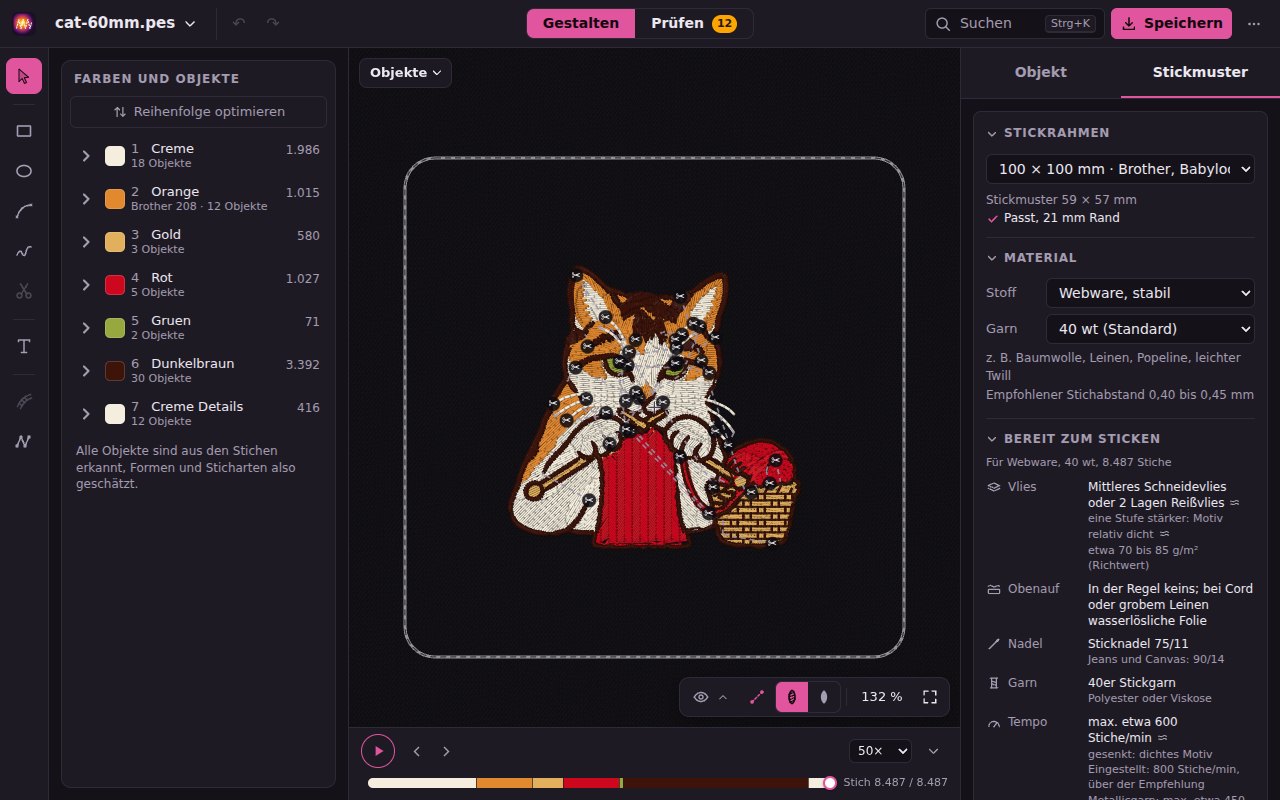Screen dimensions: 1280x800
Task: Step to previous stitch
Action: pyautogui.click(x=417, y=751)
